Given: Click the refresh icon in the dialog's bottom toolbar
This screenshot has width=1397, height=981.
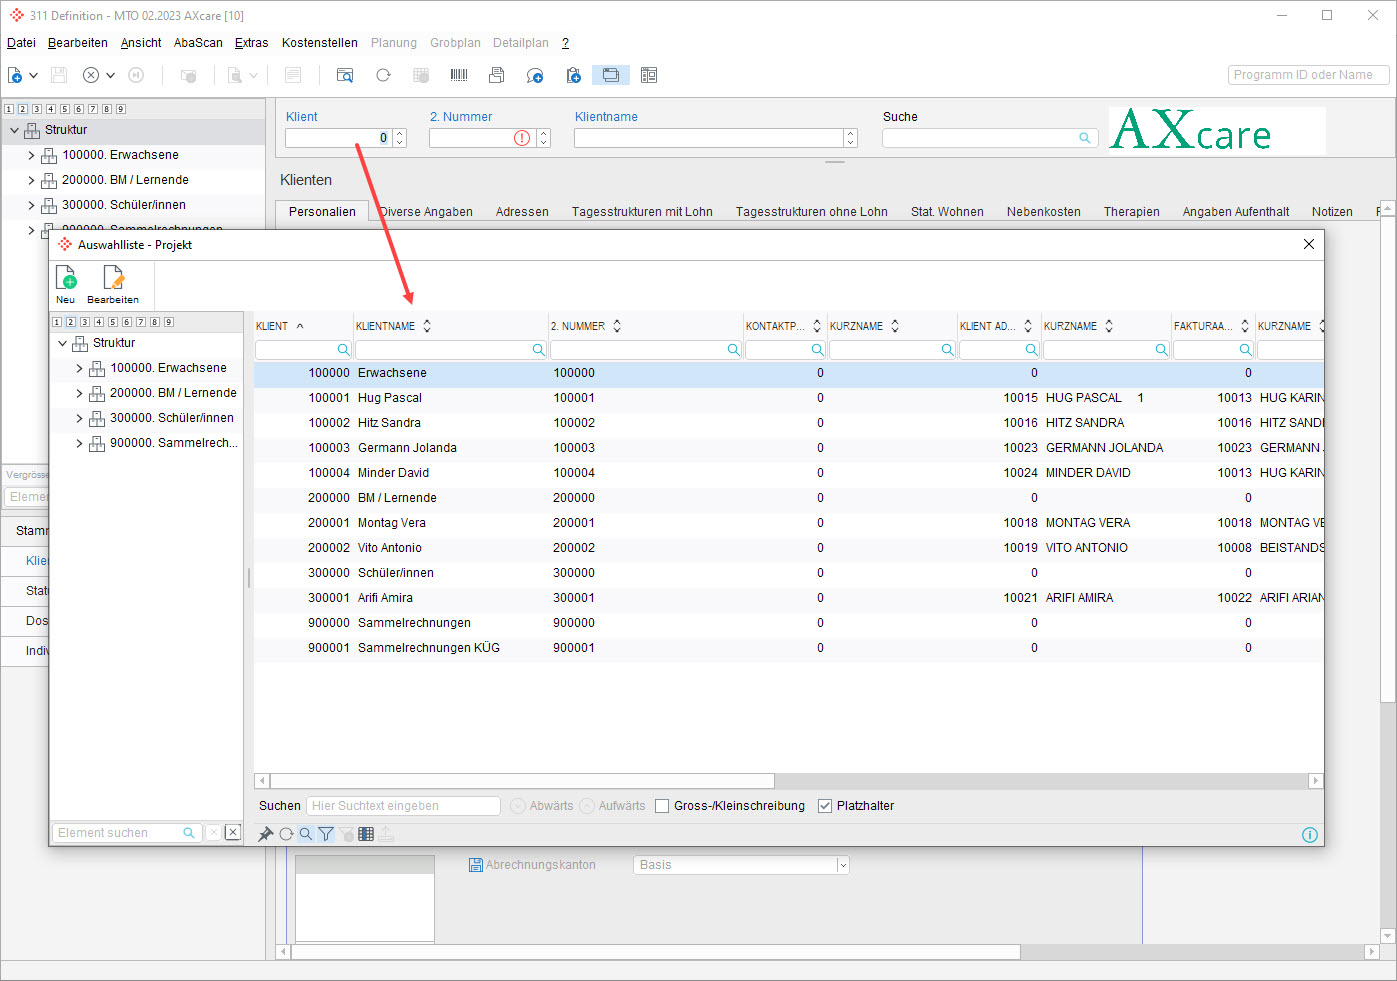Looking at the screenshot, I should click(286, 834).
